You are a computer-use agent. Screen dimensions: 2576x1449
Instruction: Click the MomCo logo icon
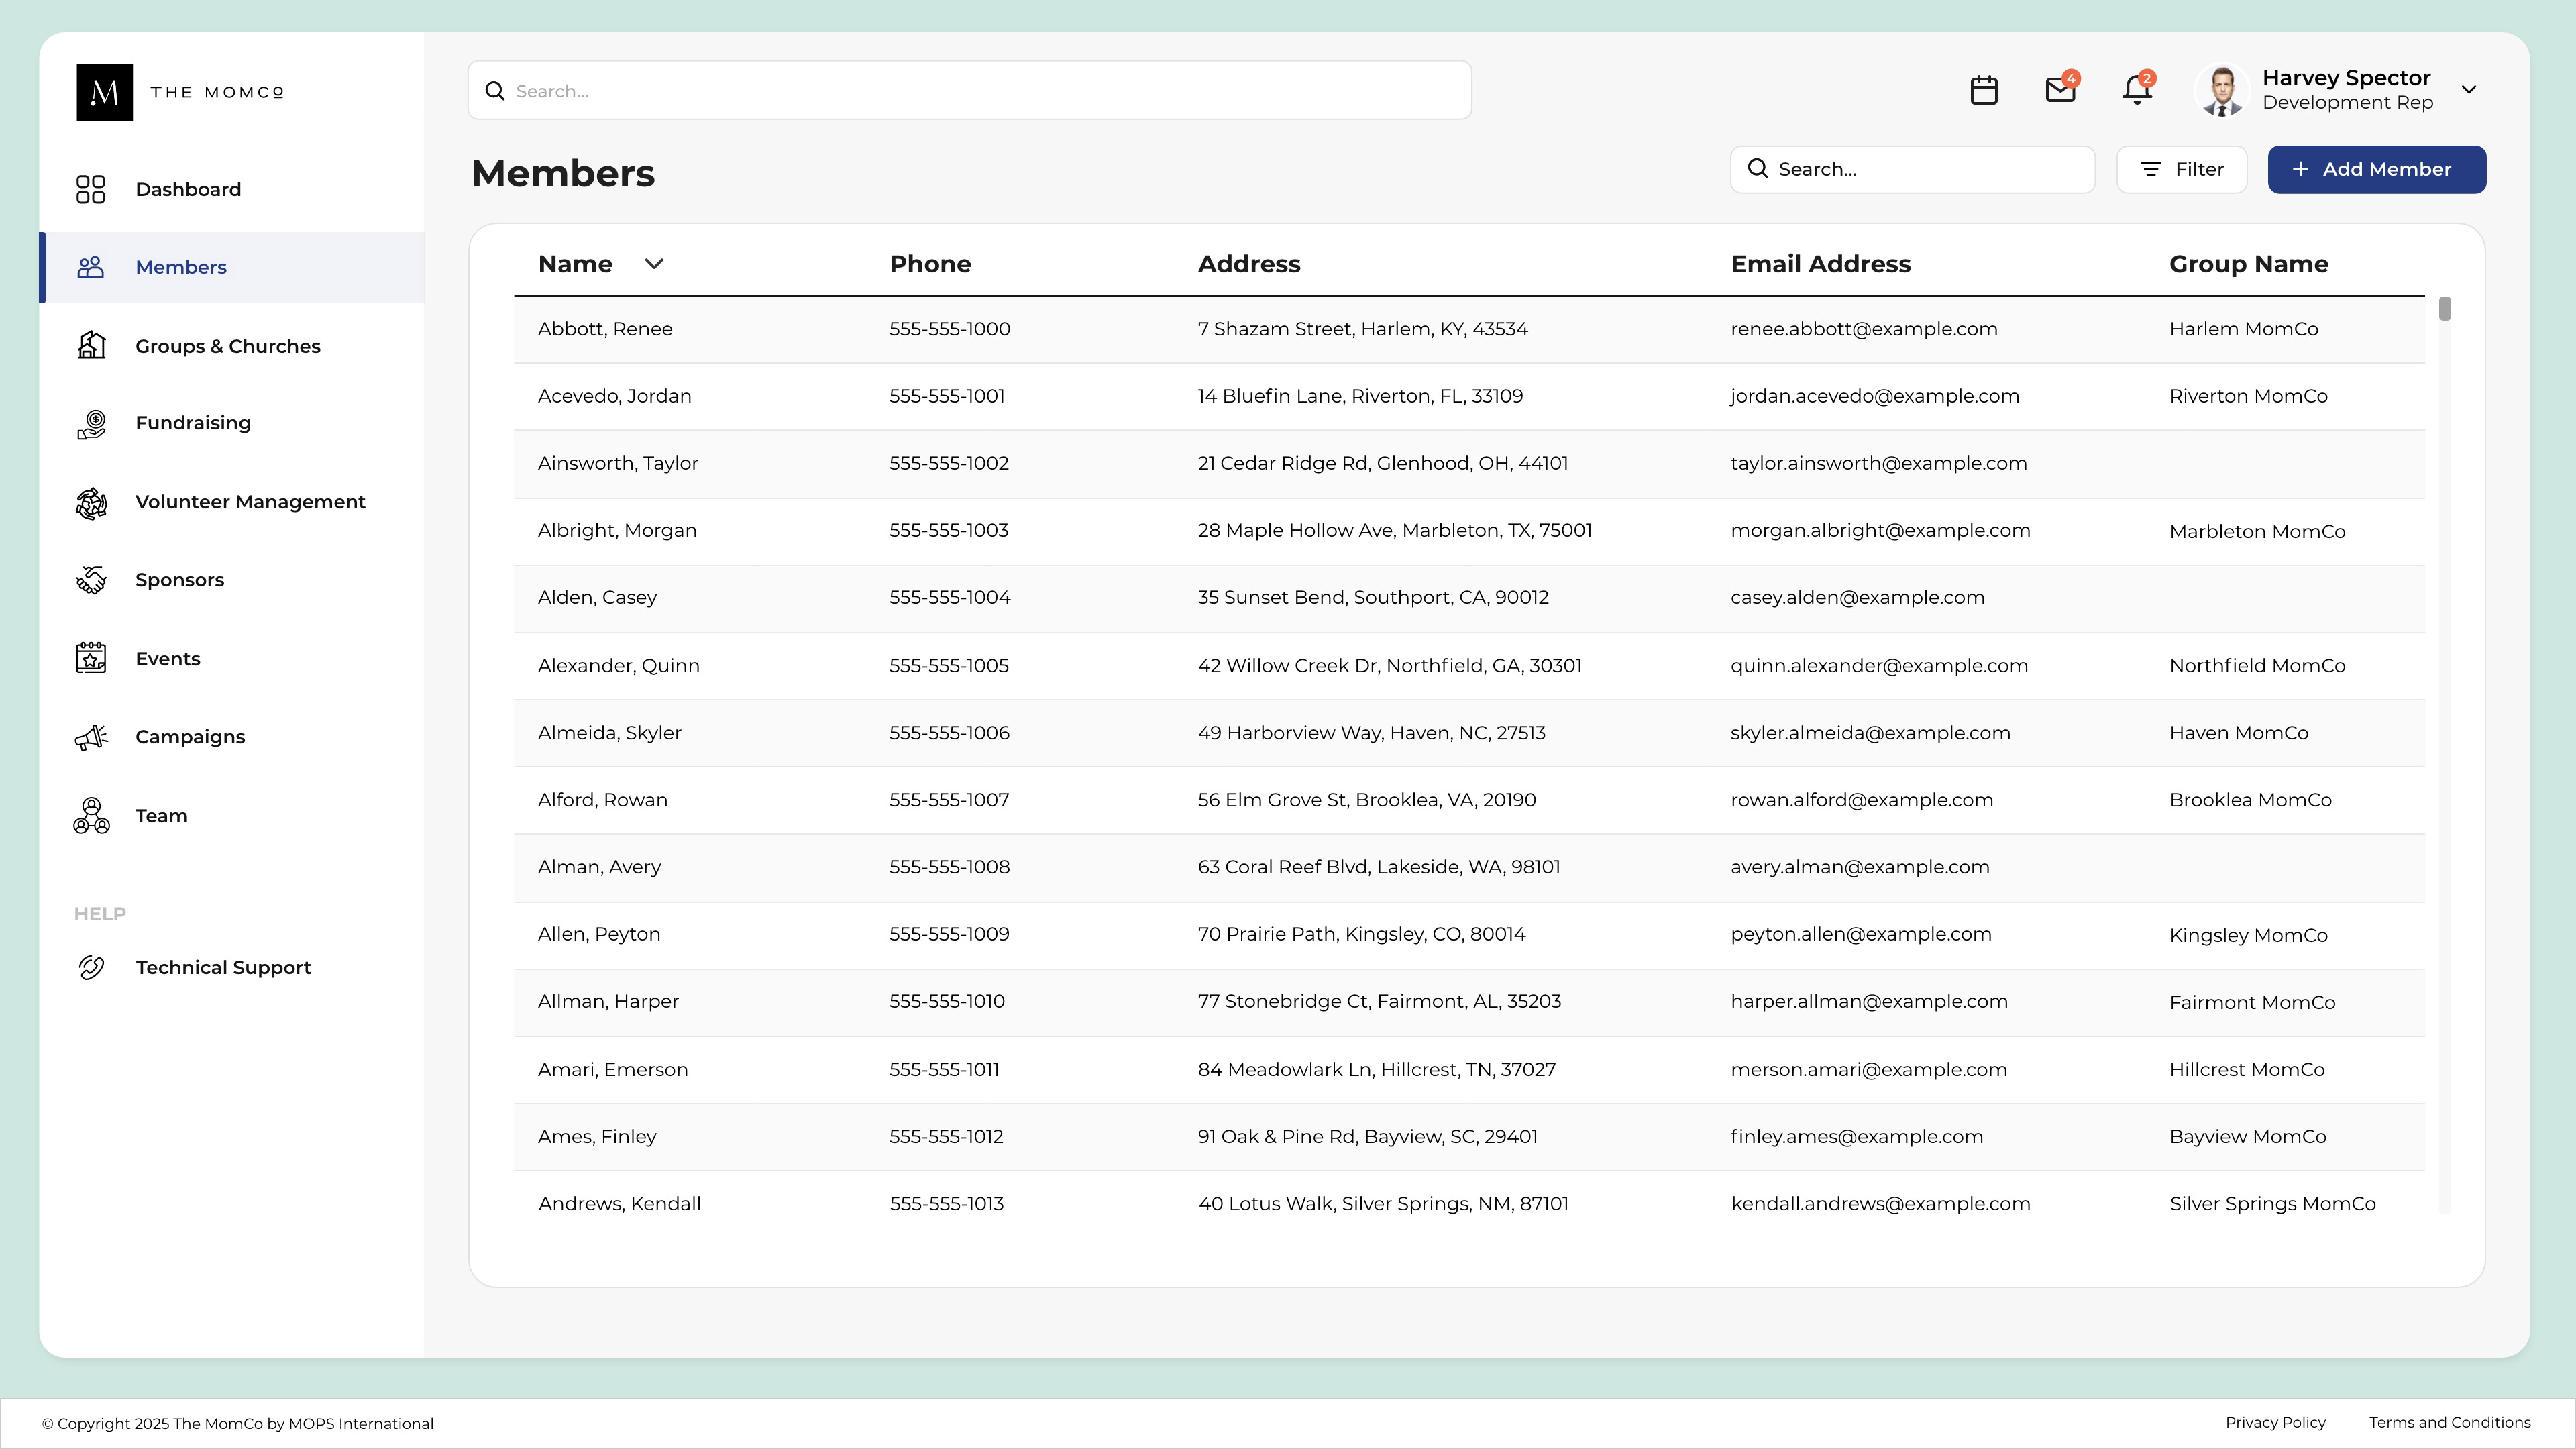[x=105, y=92]
